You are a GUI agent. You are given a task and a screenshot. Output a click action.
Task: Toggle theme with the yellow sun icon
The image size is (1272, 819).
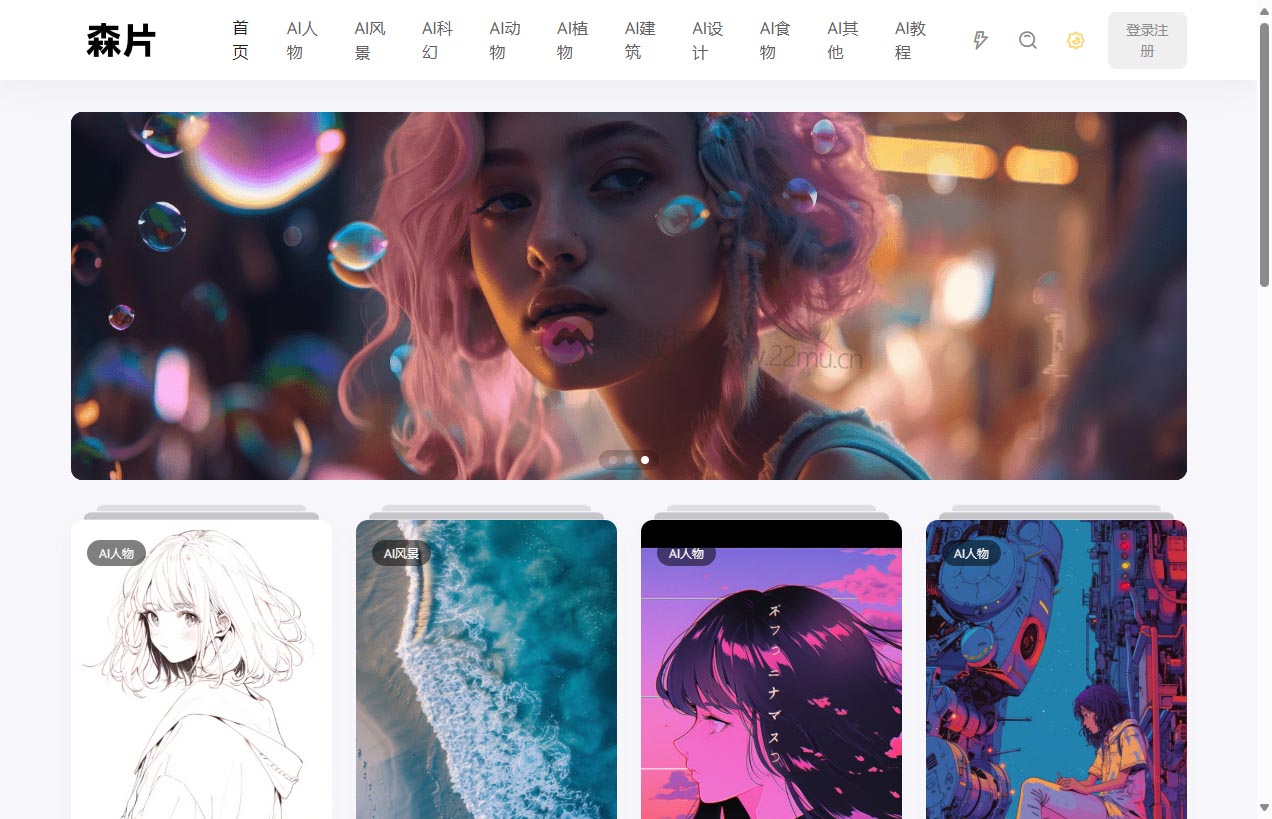[1075, 40]
